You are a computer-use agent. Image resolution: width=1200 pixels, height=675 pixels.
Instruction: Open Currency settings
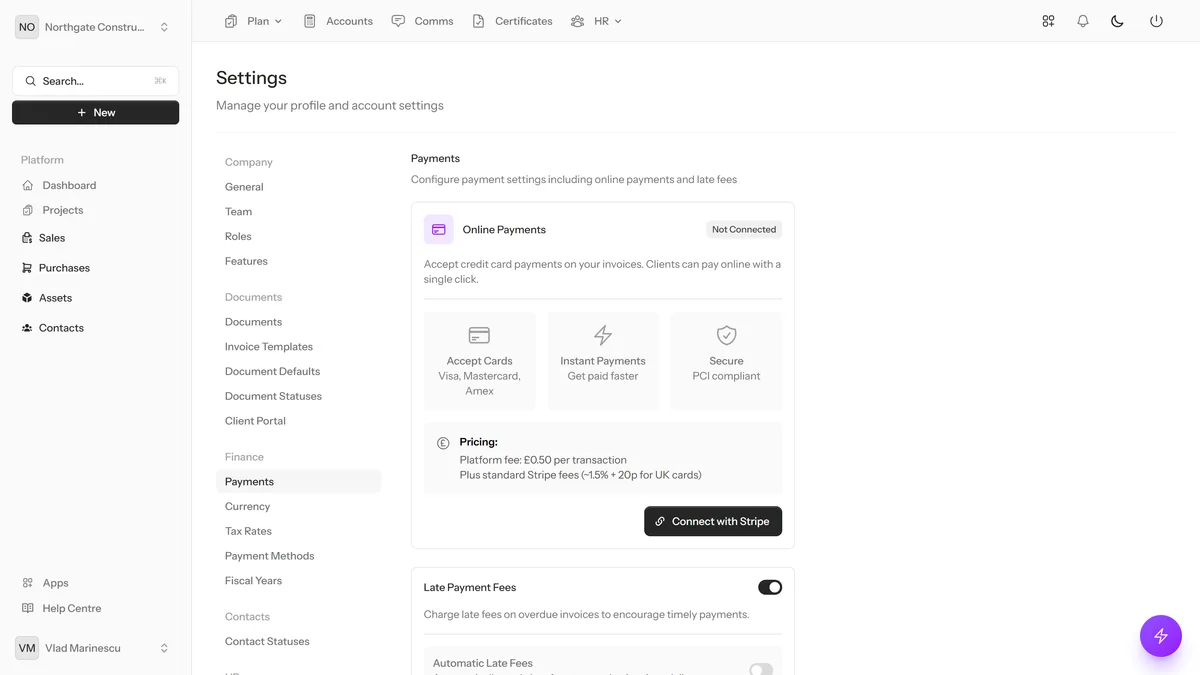(x=247, y=507)
